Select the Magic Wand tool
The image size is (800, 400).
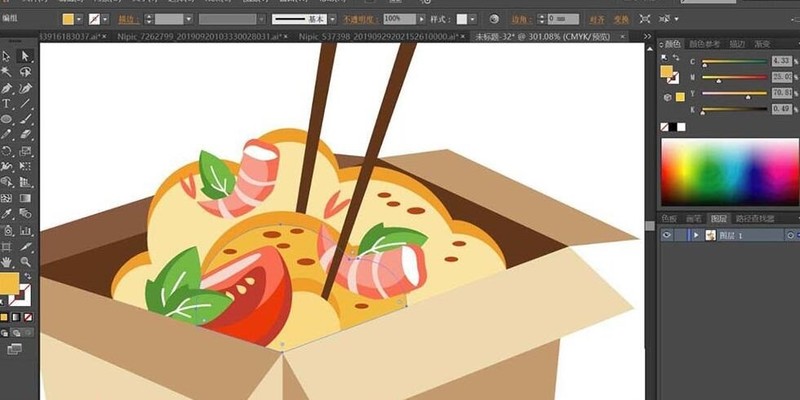[7, 72]
